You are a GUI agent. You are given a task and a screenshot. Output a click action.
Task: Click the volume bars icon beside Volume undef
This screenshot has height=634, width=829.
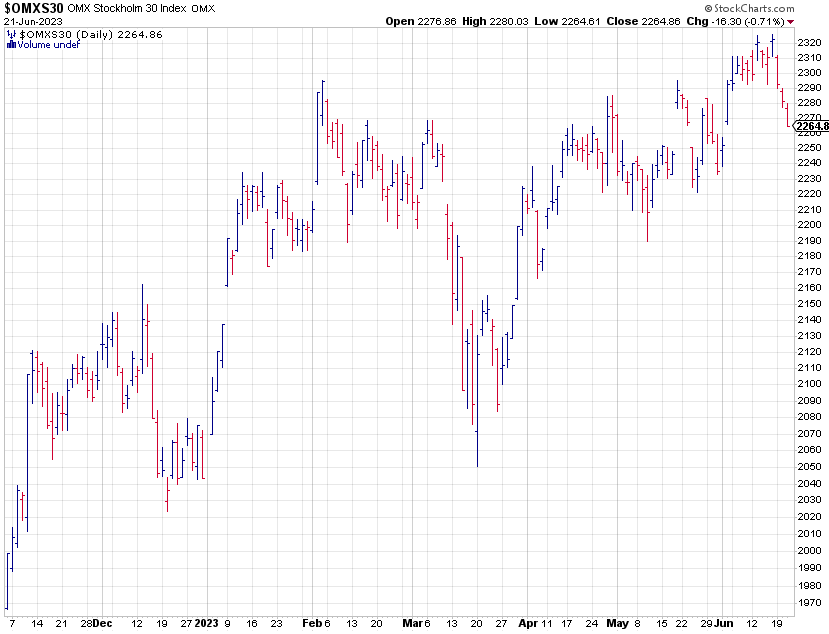[x=11, y=45]
